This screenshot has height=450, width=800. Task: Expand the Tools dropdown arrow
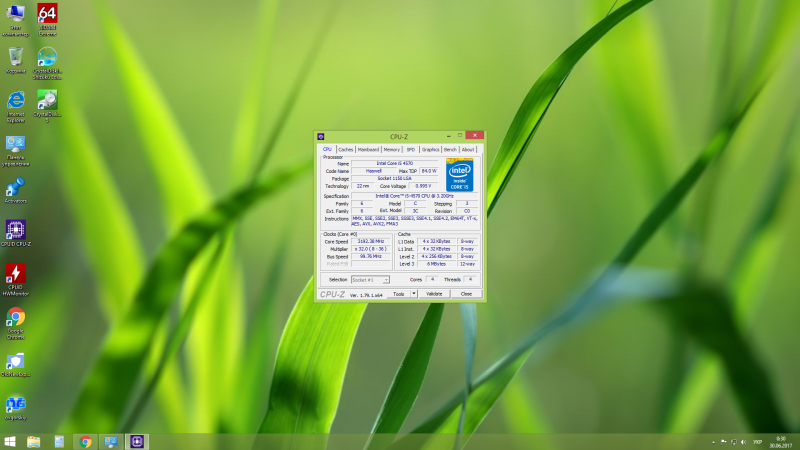414,294
